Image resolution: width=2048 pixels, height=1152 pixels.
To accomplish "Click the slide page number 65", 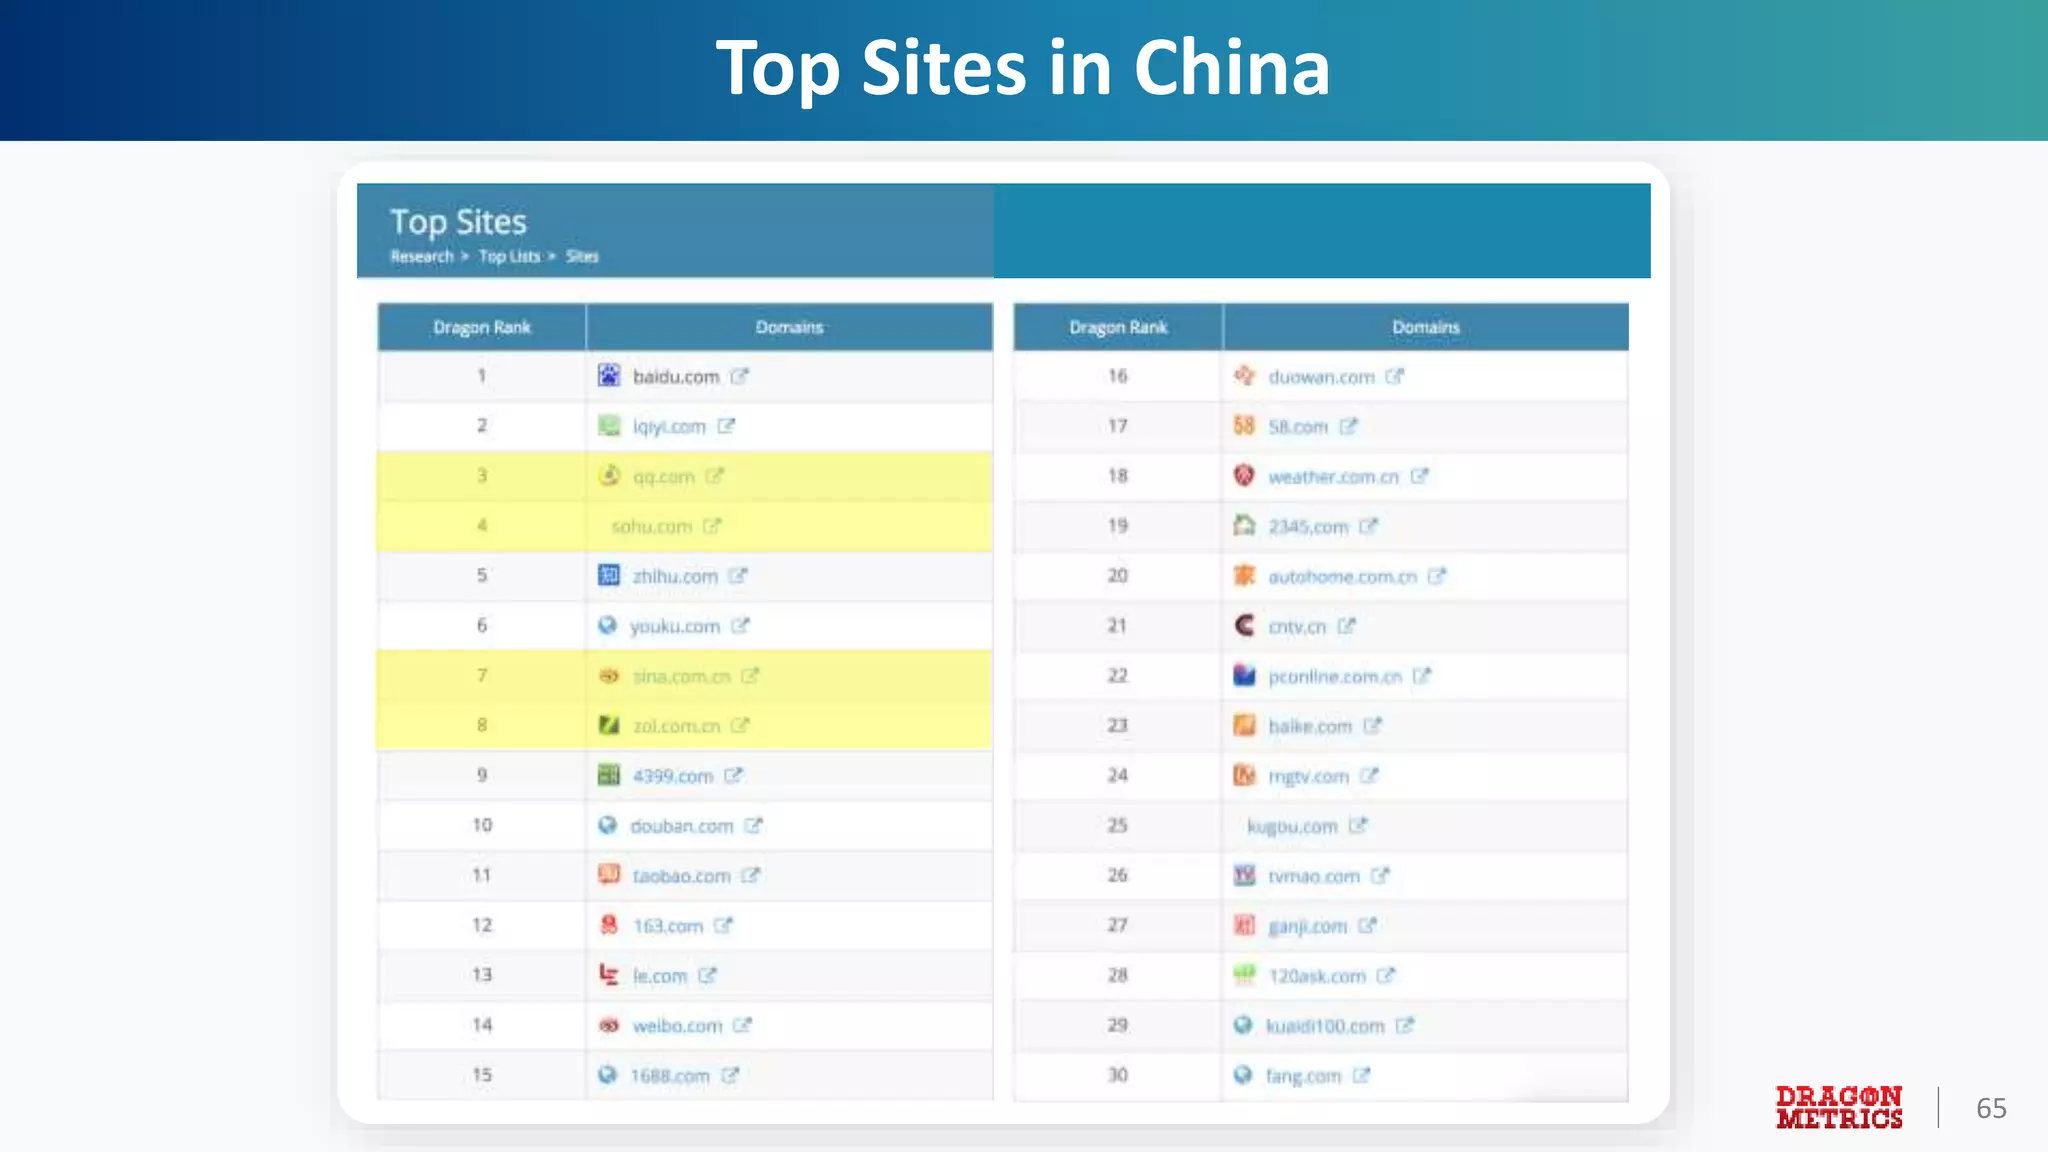I will click(x=1991, y=1108).
